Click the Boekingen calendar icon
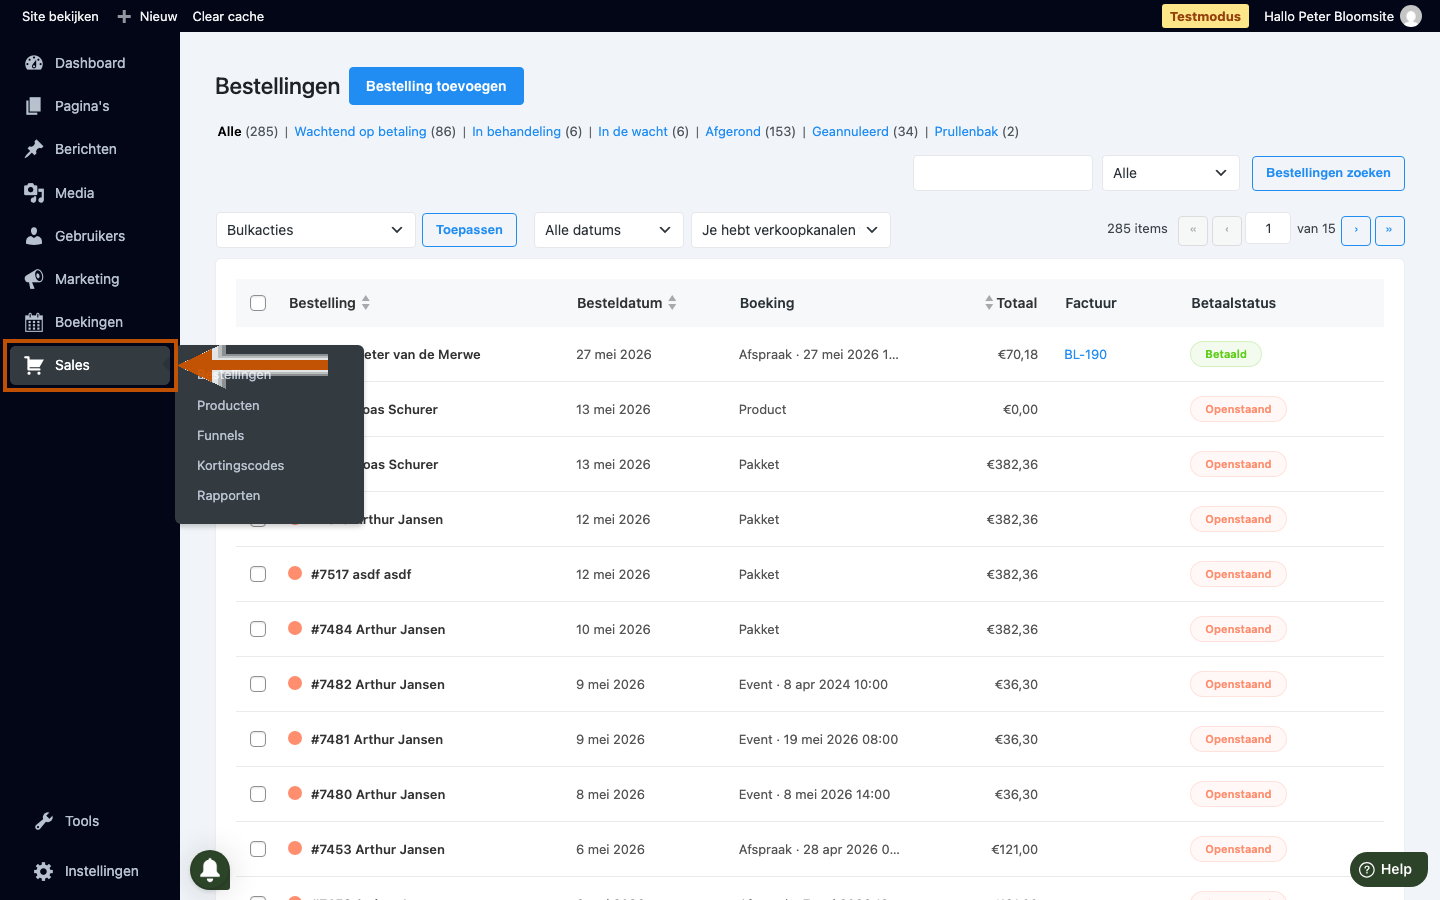The height and width of the screenshot is (900, 1440). [x=34, y=322]
